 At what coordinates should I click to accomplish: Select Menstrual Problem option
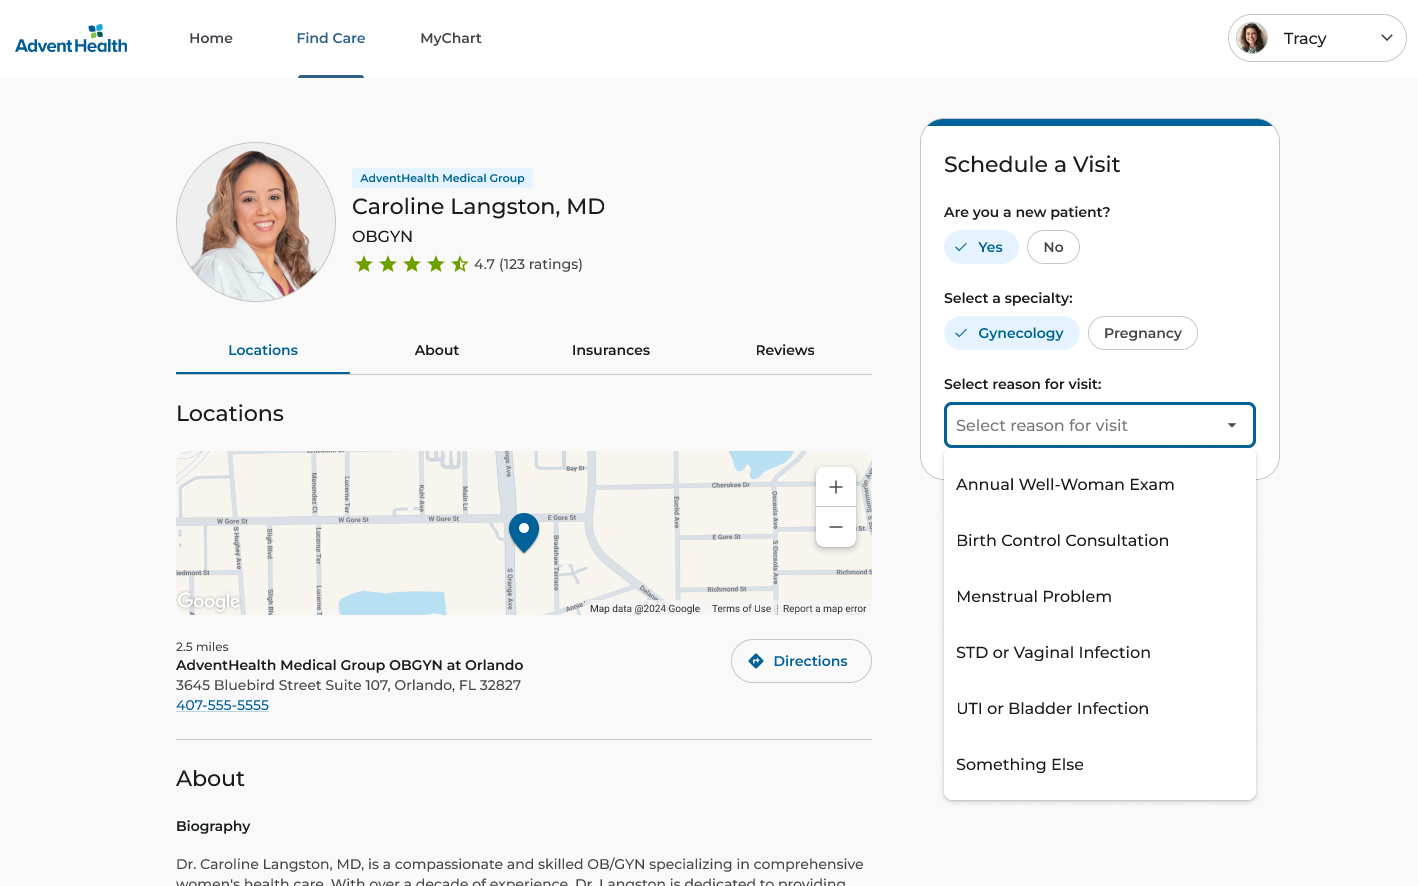(1100, 596)
